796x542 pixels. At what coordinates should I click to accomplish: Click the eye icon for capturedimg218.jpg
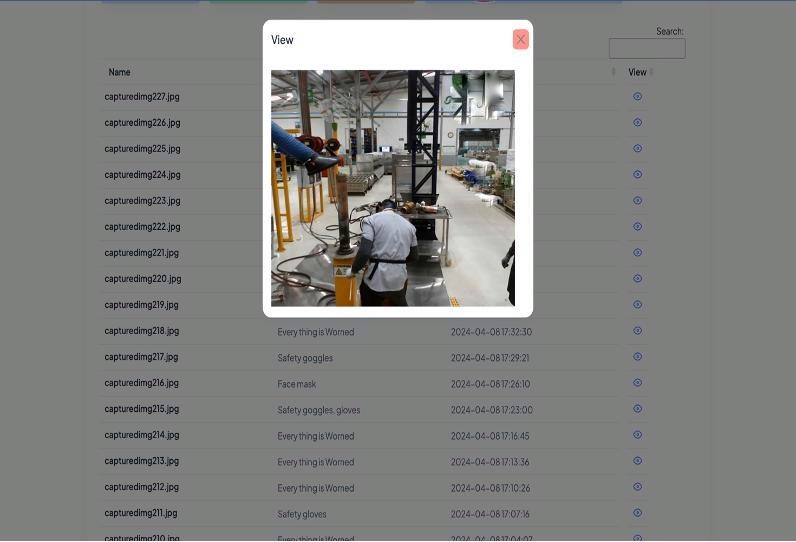click(x=637, y=331)
